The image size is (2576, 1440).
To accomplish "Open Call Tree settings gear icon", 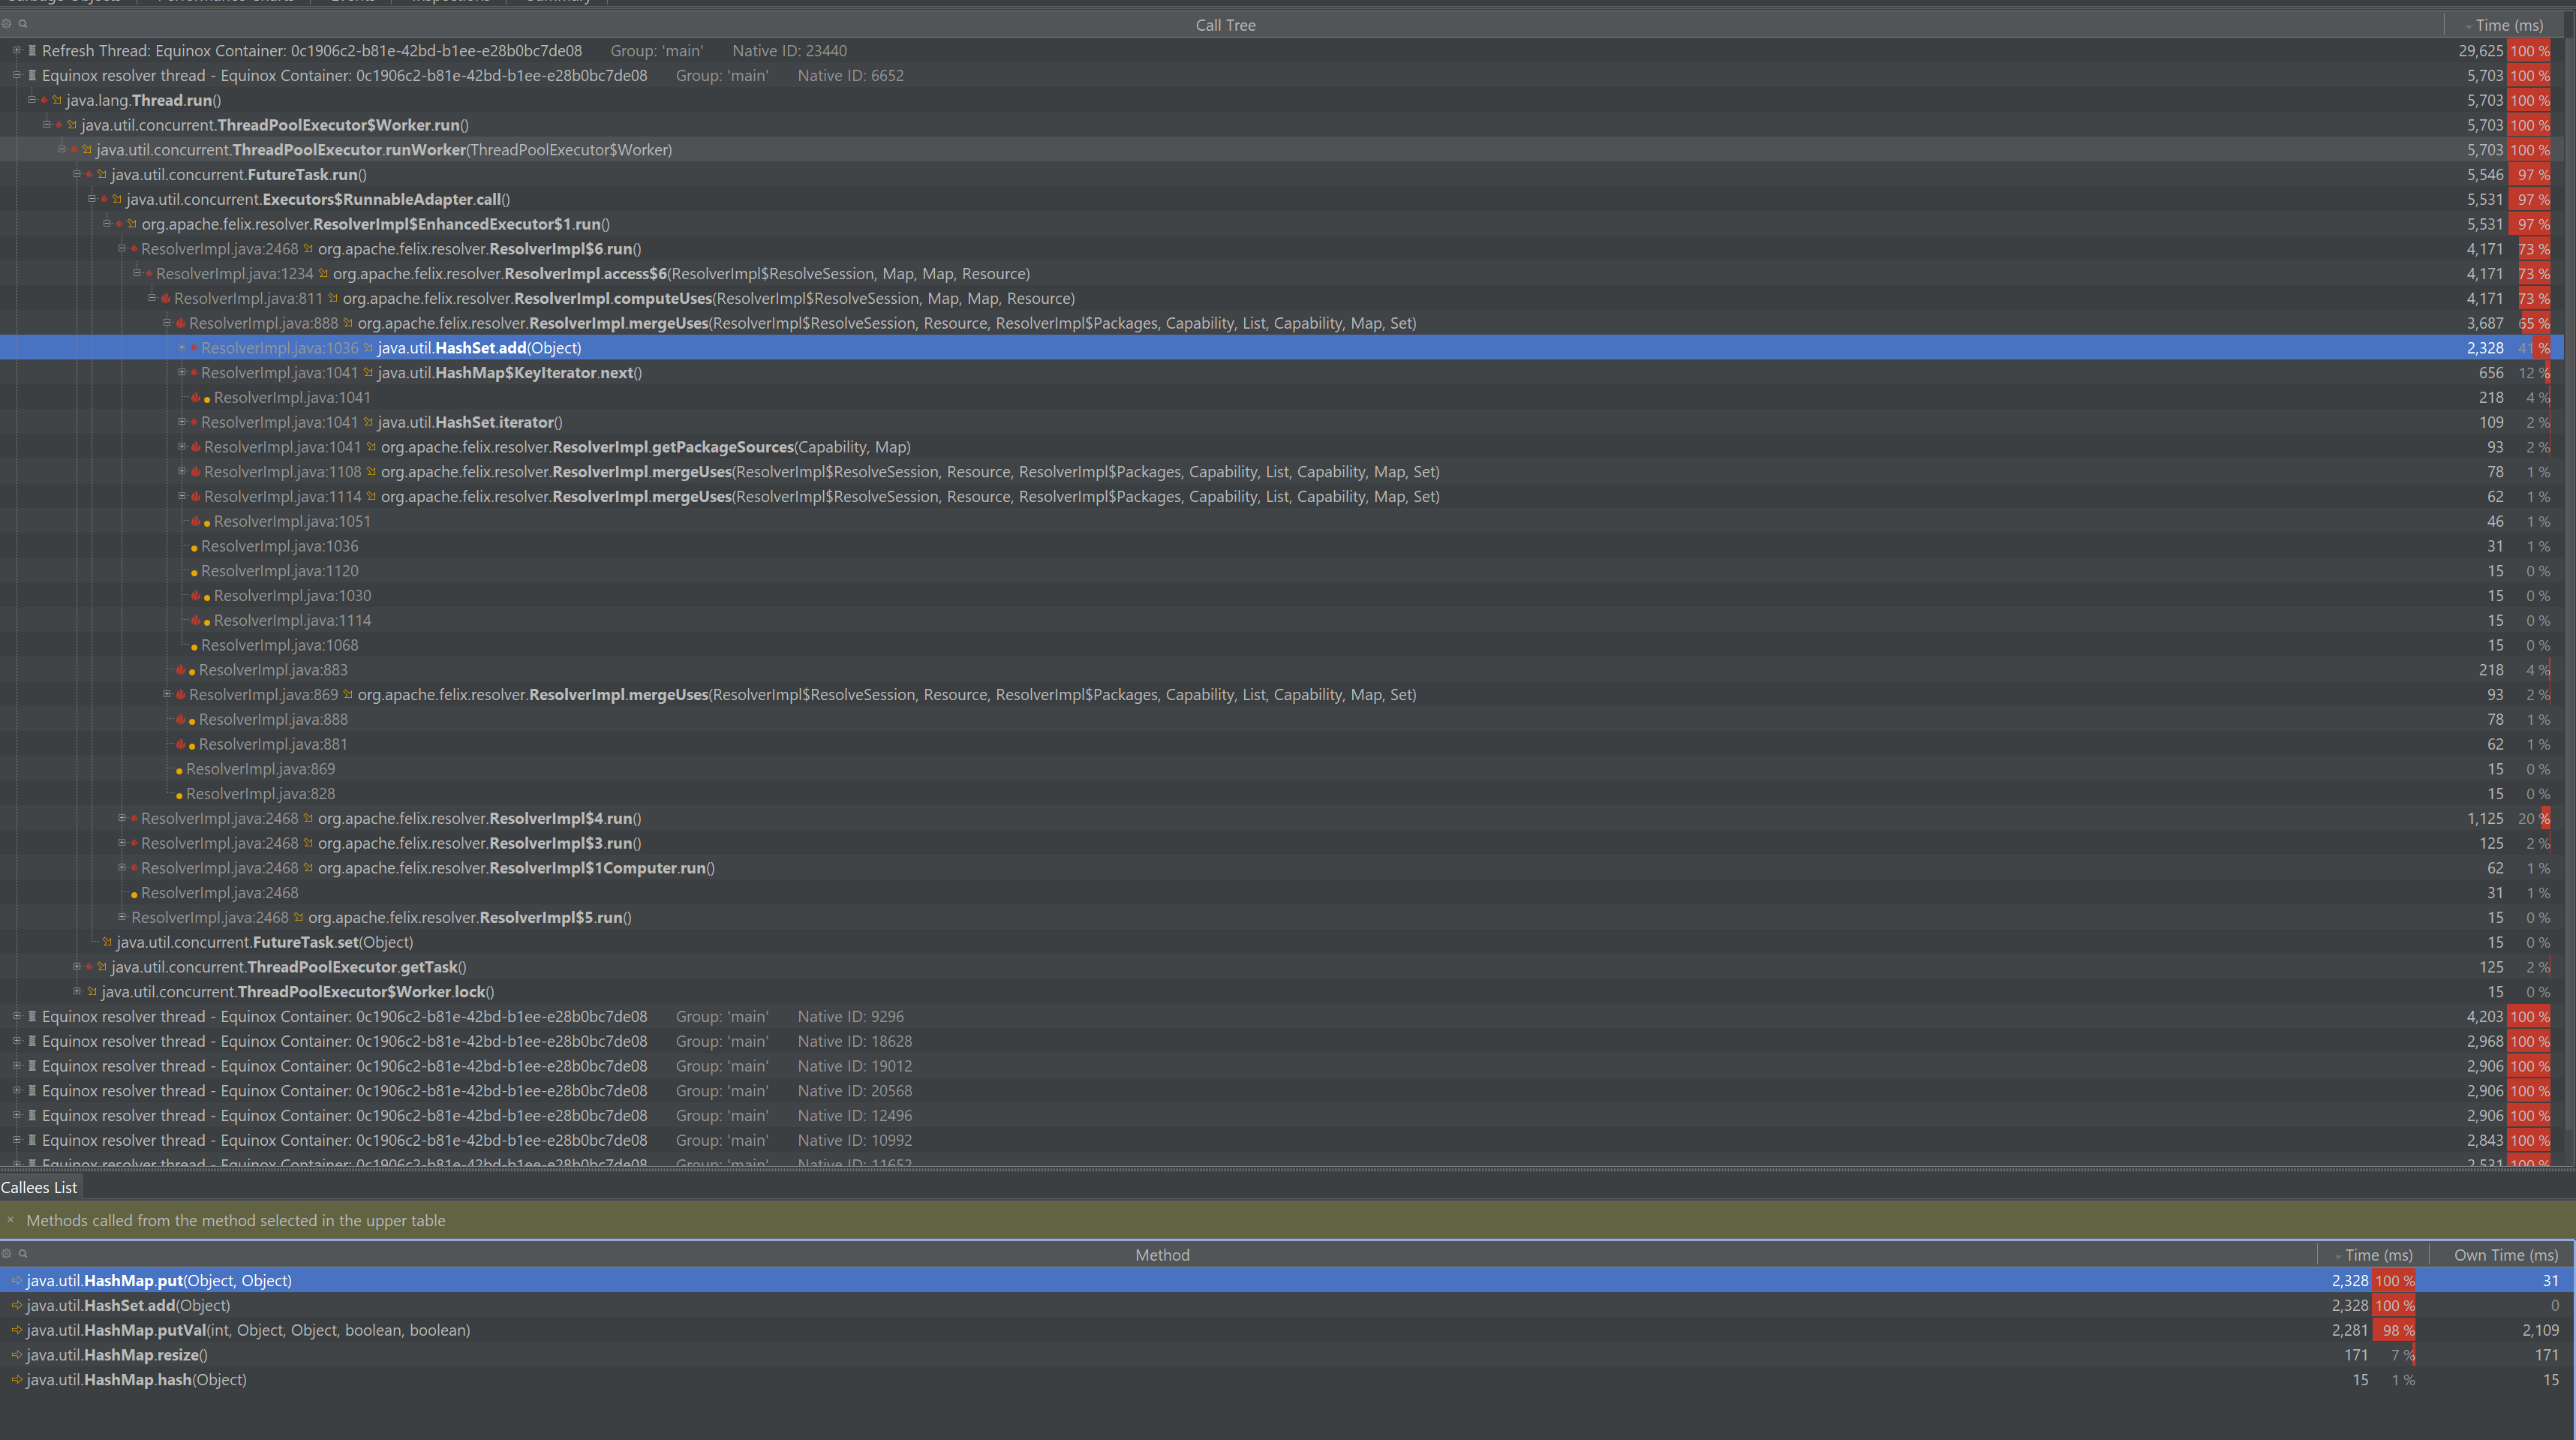I will [x=7, y=24].
